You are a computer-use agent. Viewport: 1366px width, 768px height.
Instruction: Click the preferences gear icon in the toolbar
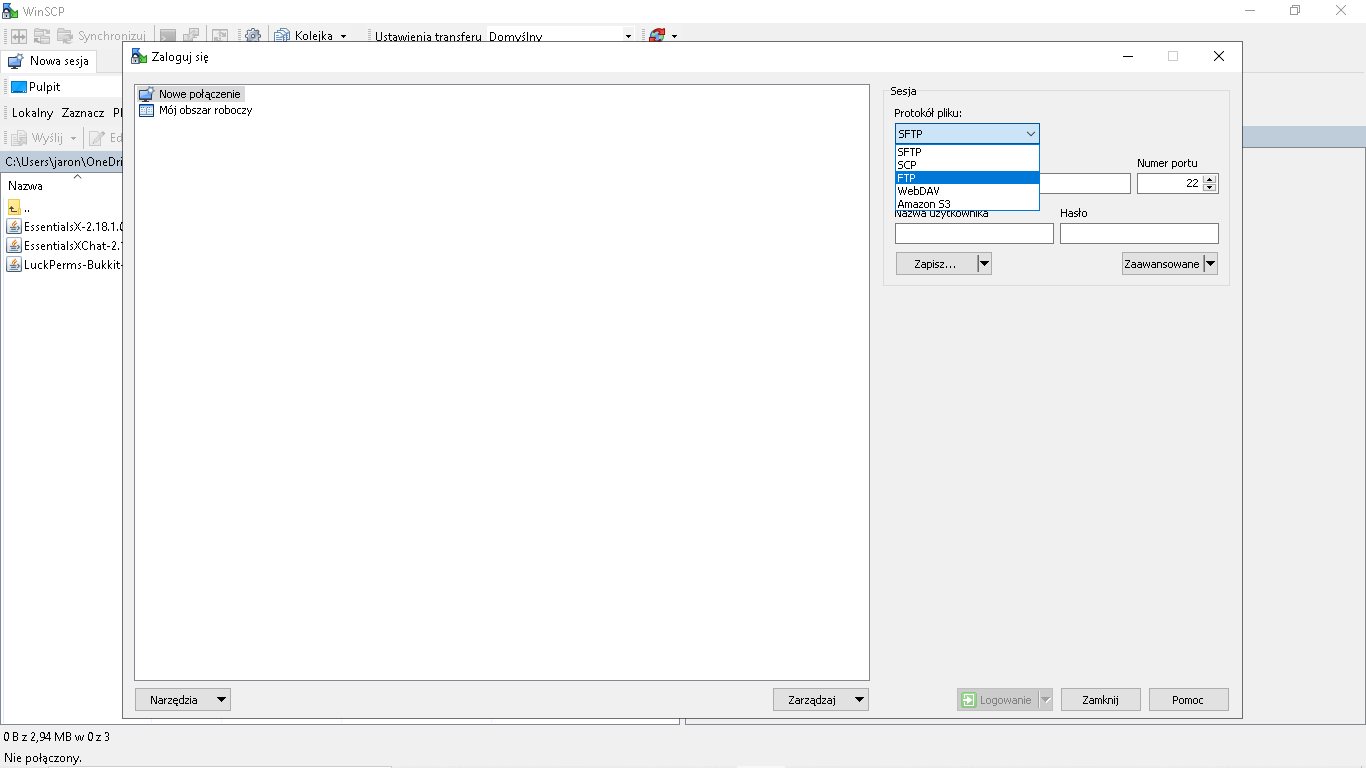click(253, 36)
